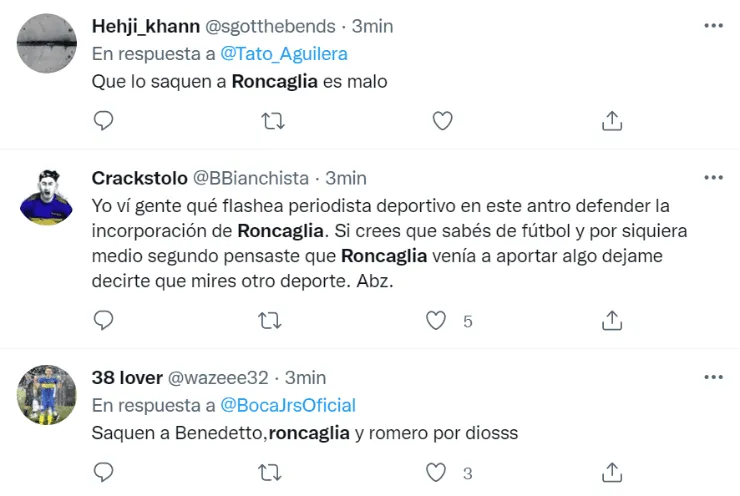Reply to Crackstolo's tweet

coord(103,321)
